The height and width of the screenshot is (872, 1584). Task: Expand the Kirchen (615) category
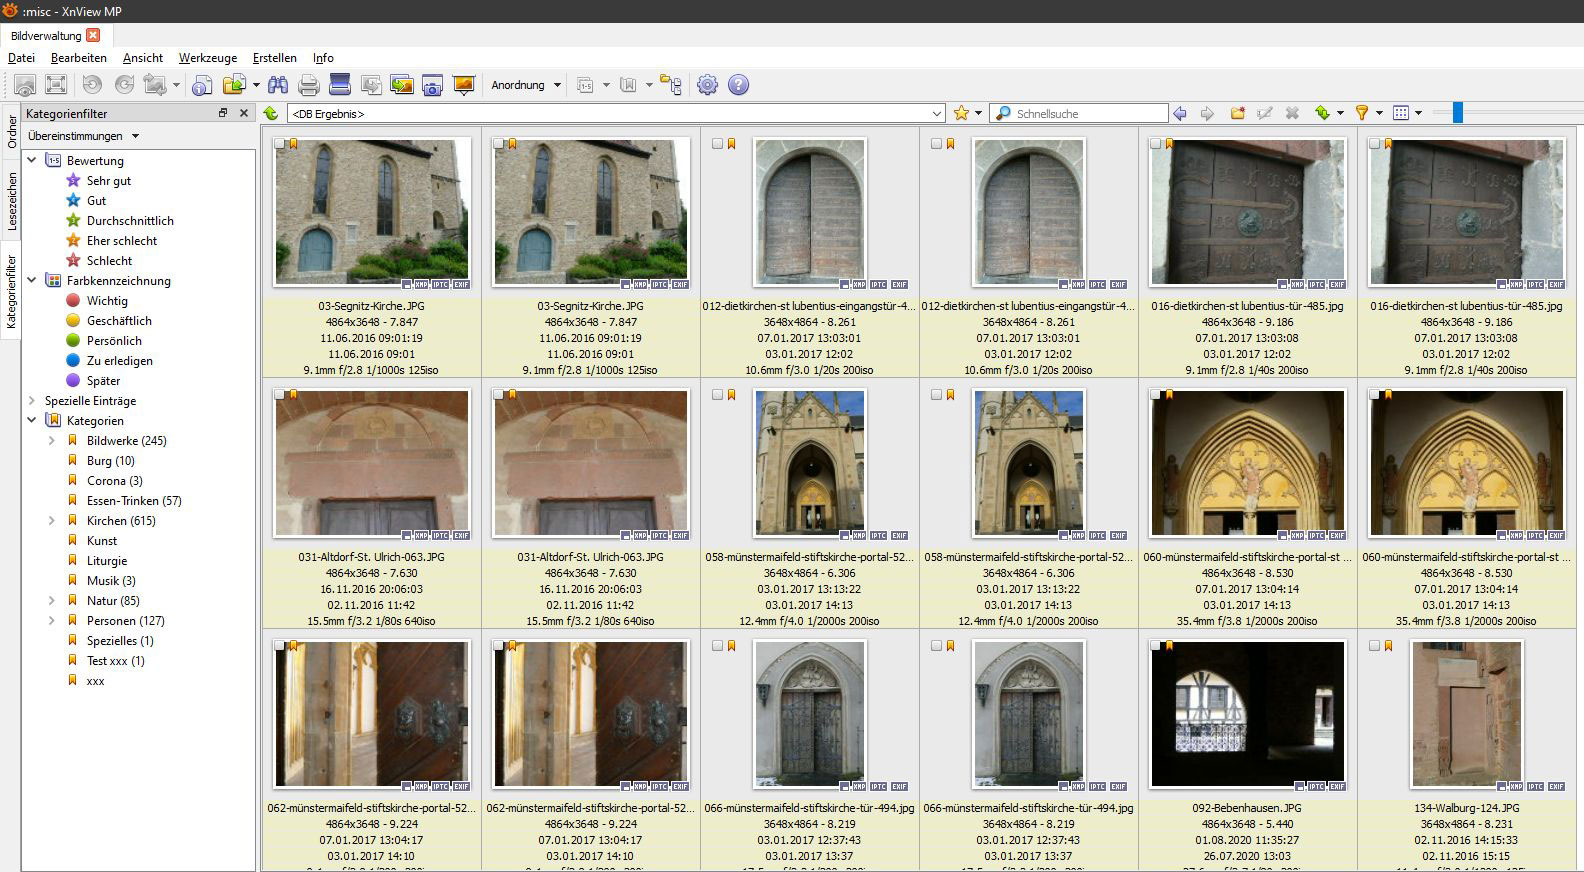(52, 520)
